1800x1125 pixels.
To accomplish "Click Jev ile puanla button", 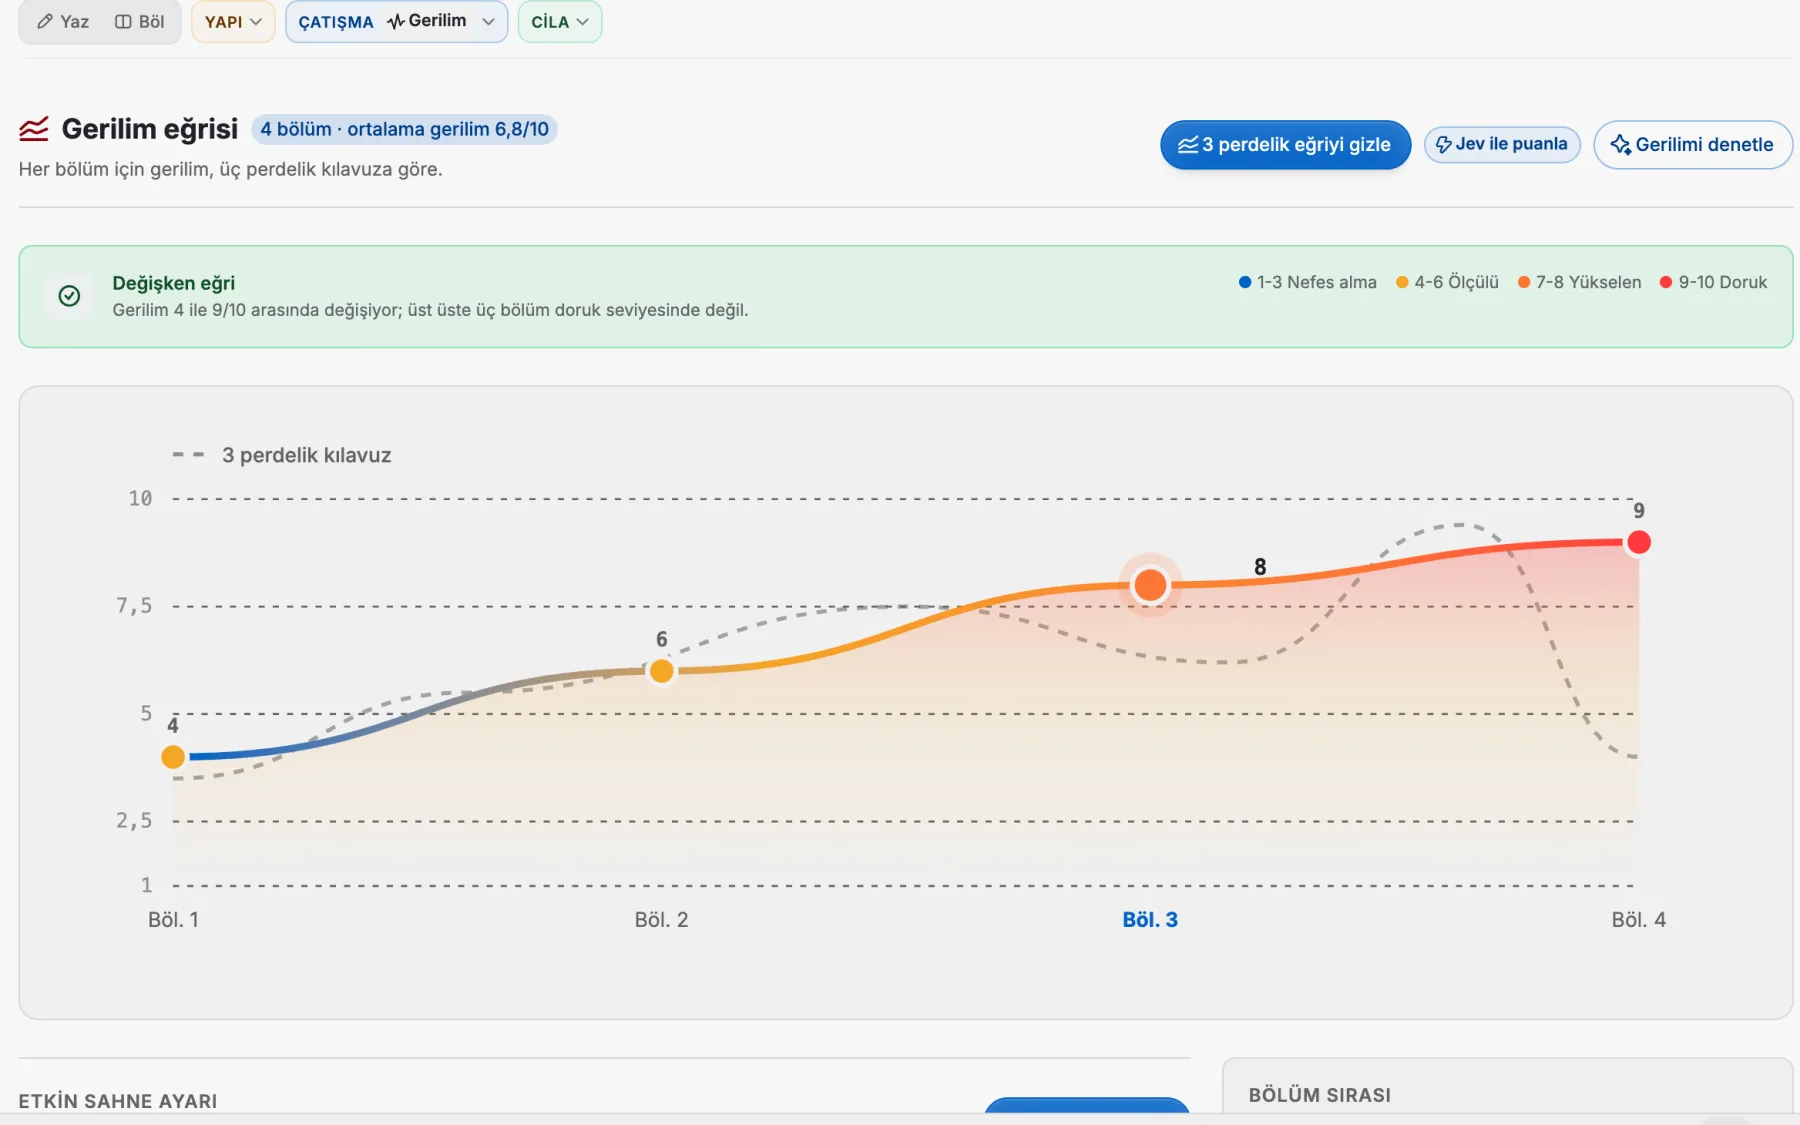I will coord(1501,144).
